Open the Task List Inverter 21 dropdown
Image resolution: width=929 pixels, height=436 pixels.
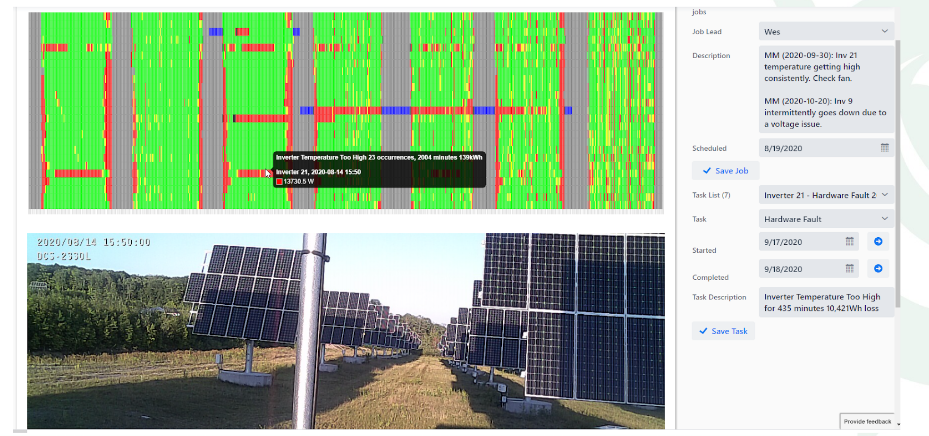(825, 195)
